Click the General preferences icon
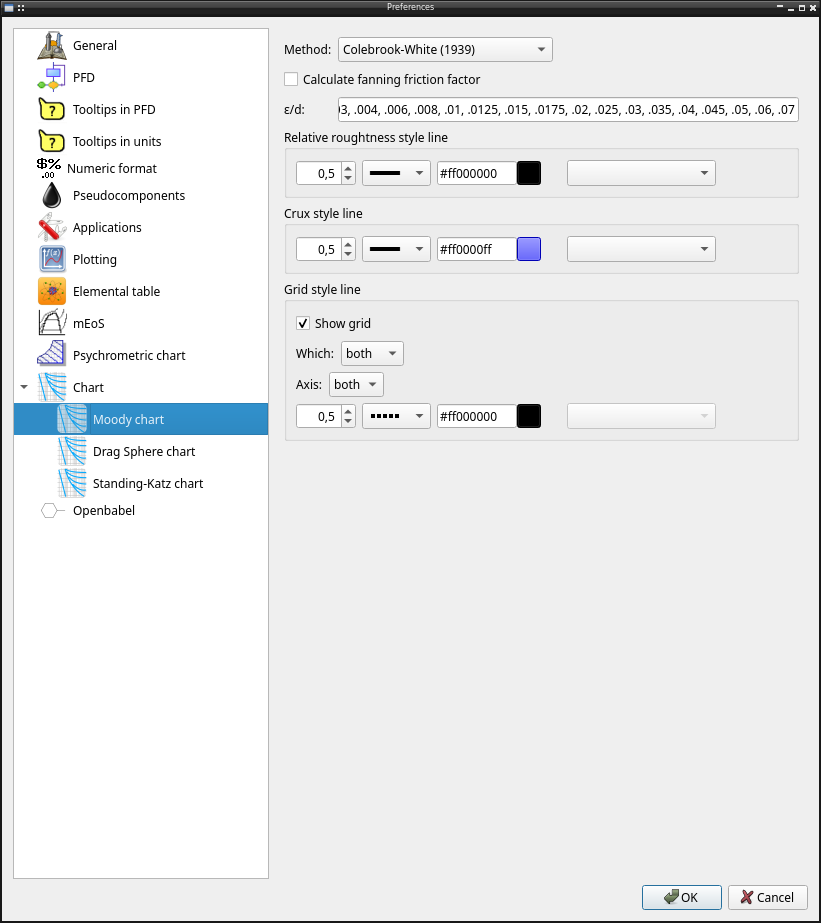The image size is (821, 923). pos(52,45)
